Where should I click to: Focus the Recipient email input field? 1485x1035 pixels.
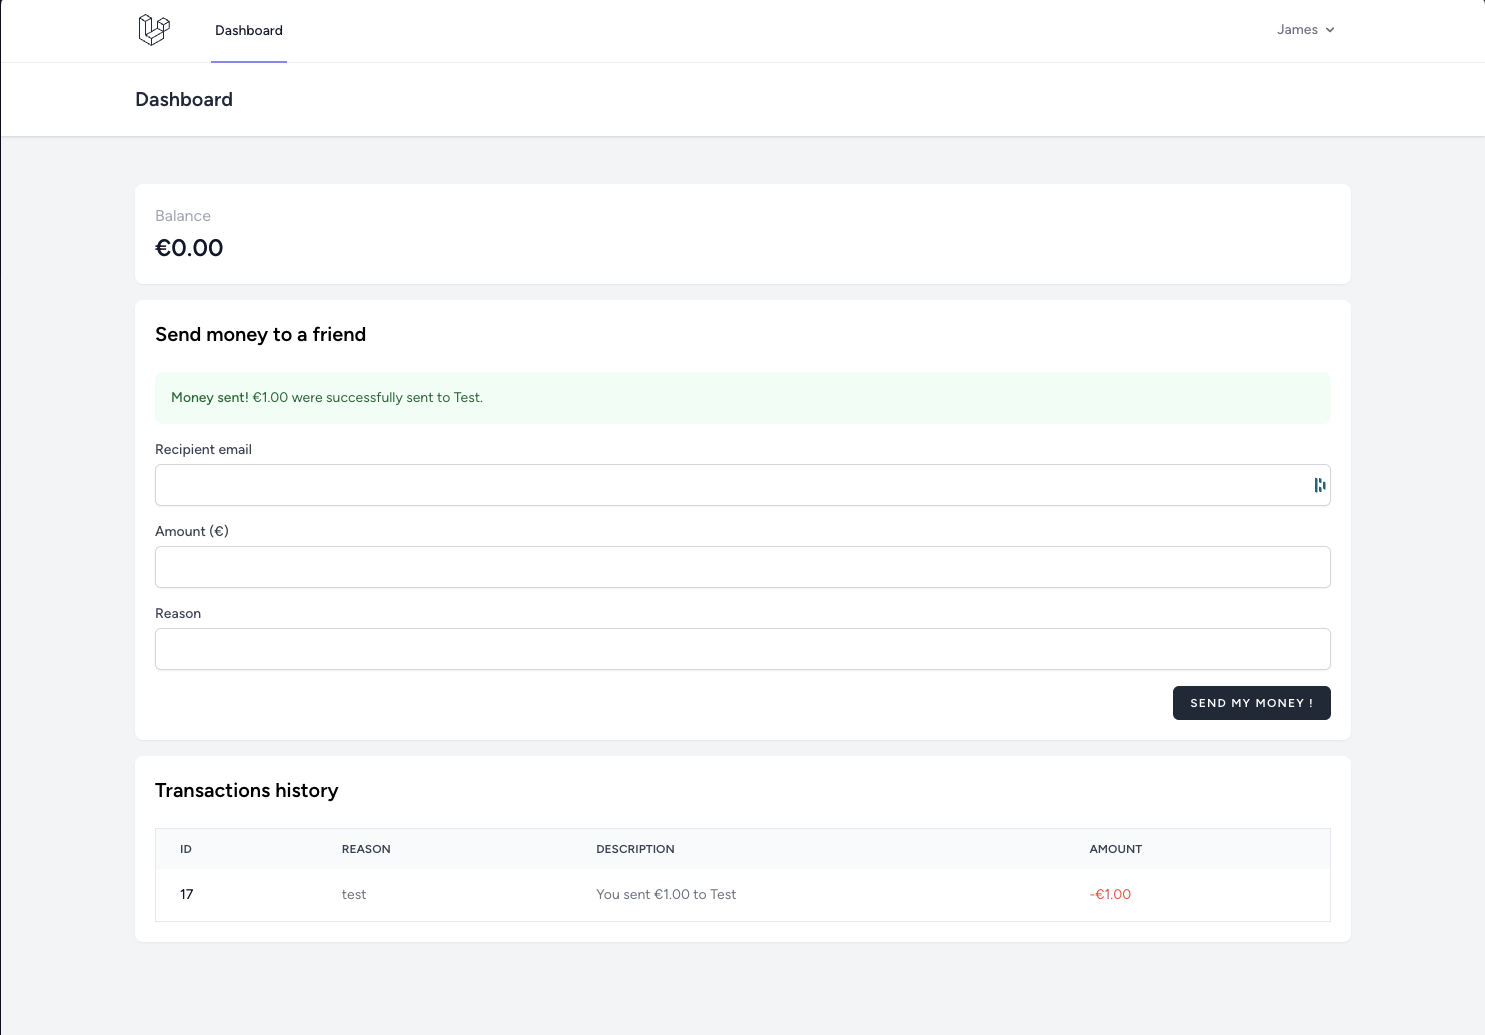[730, 485]
